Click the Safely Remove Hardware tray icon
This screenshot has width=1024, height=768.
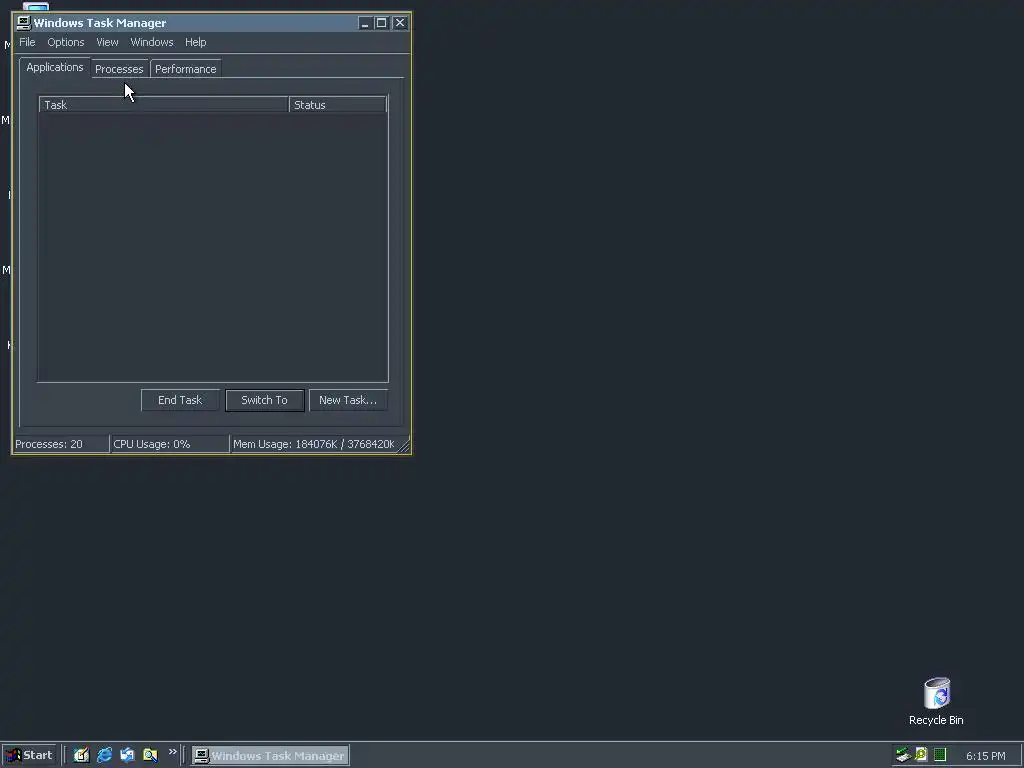click(x=903, y=755)
